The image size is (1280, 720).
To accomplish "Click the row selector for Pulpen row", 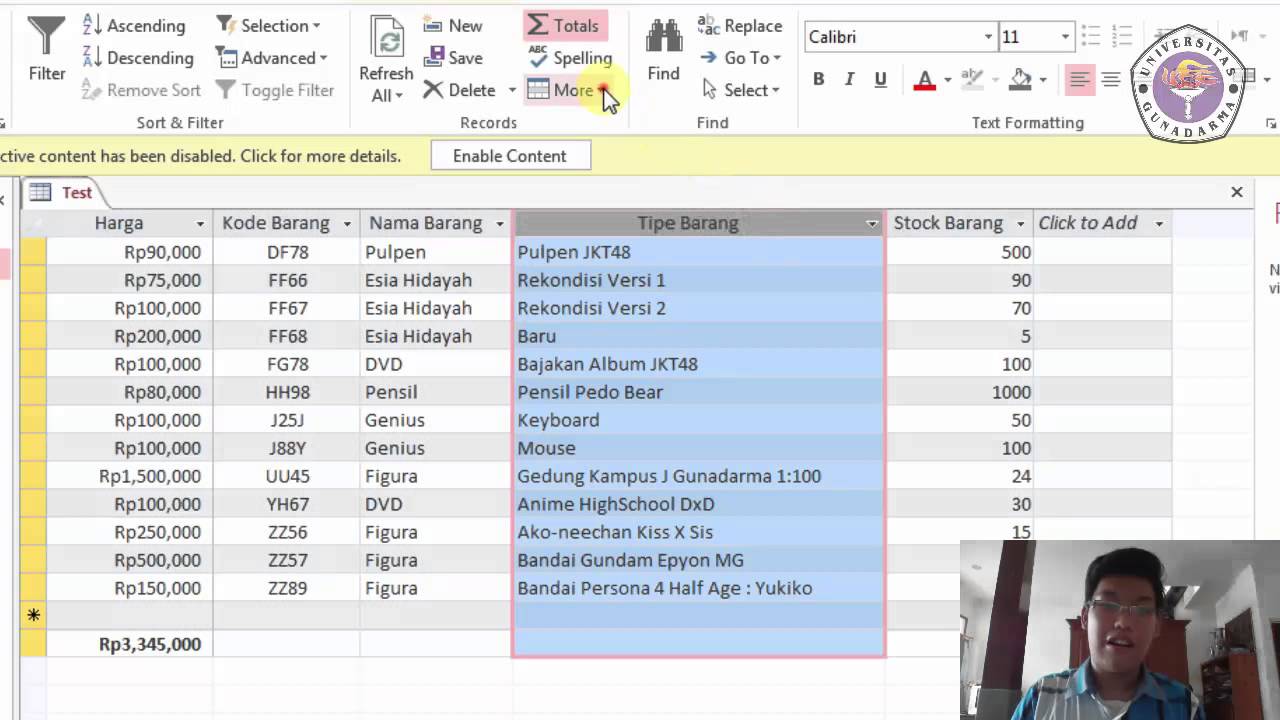I will coord(33,252).
